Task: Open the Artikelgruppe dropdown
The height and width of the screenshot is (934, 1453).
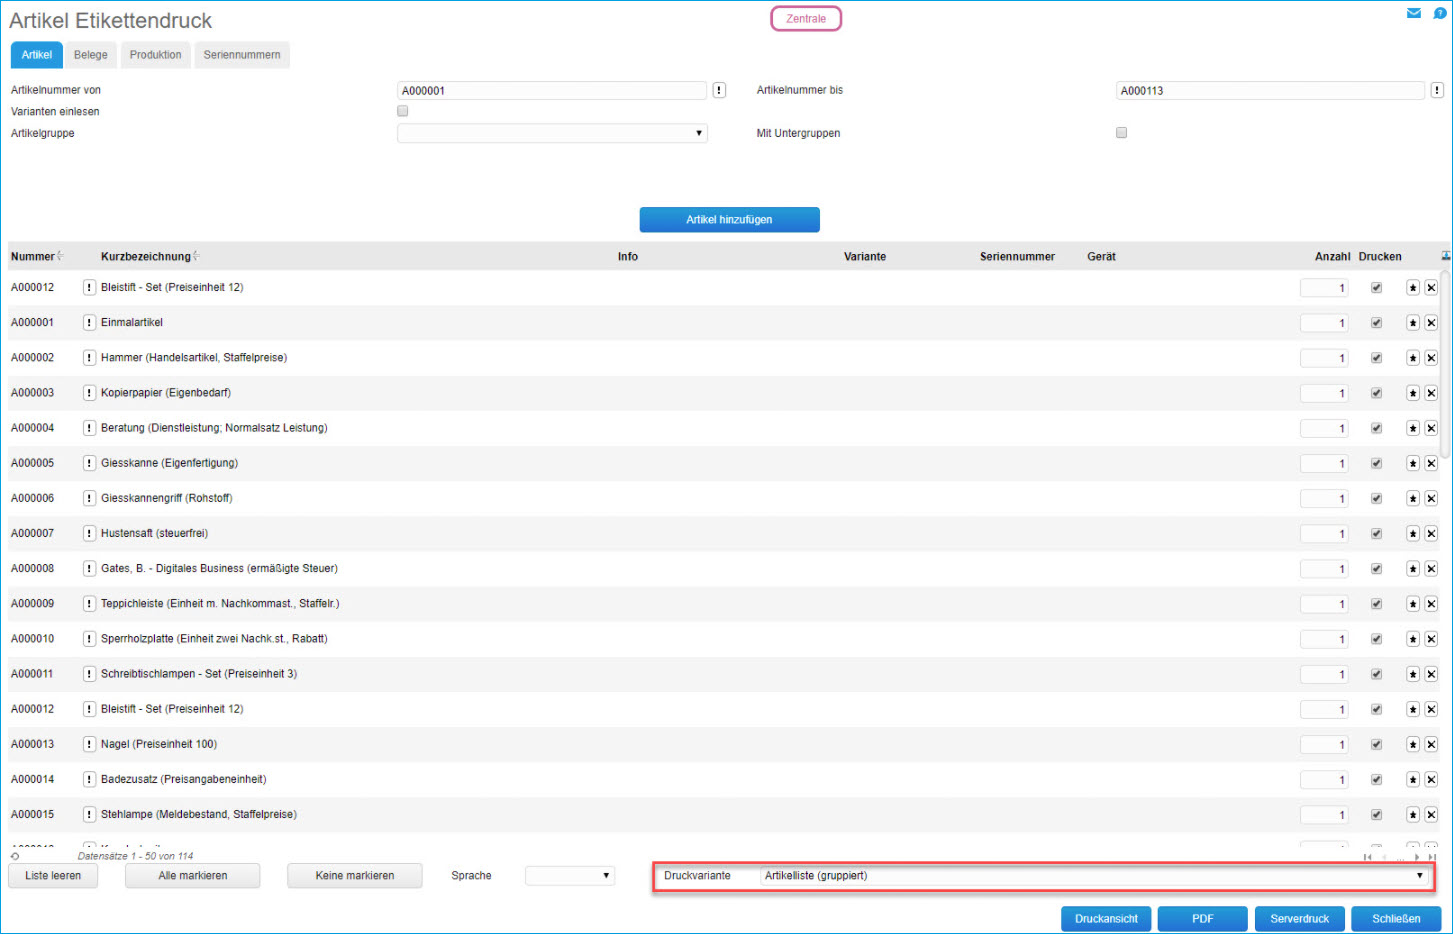Action: [x=552, y=133]
